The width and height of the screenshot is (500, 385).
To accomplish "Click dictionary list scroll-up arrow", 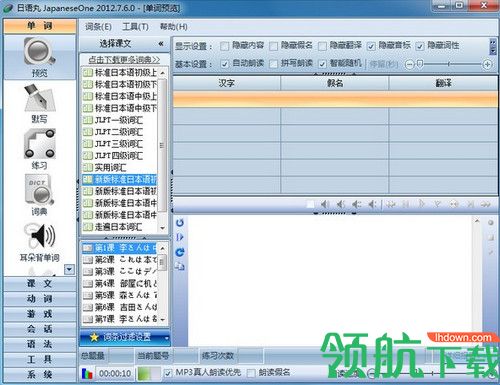I will click(163, 73).
